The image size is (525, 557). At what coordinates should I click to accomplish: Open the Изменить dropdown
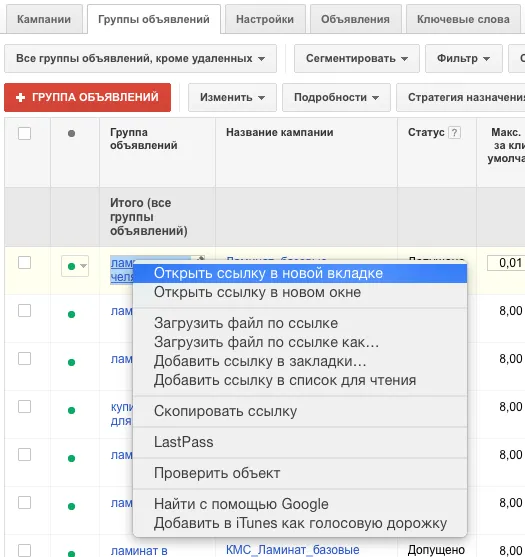pyautogui.click(x=232, y=97)
